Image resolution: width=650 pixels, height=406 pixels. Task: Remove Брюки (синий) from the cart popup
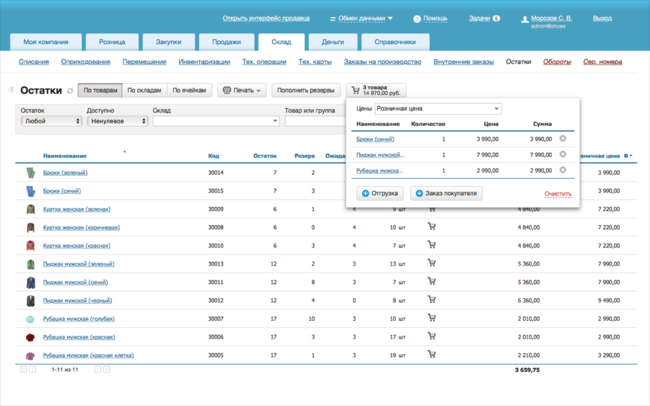pos(563,139)
